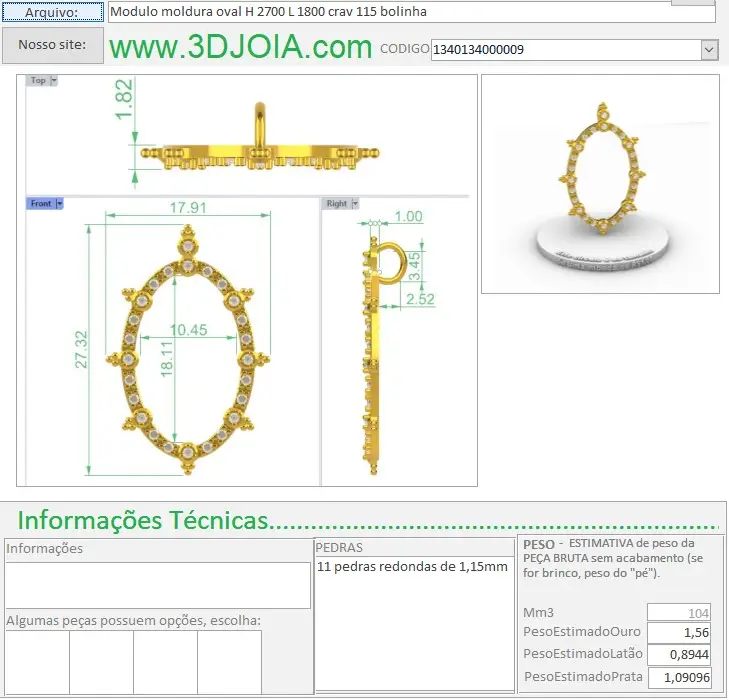Viewport: 729px width, 700px height.
Task: Click the rendered pendant preview thumbnail
Action: [600, 184]
